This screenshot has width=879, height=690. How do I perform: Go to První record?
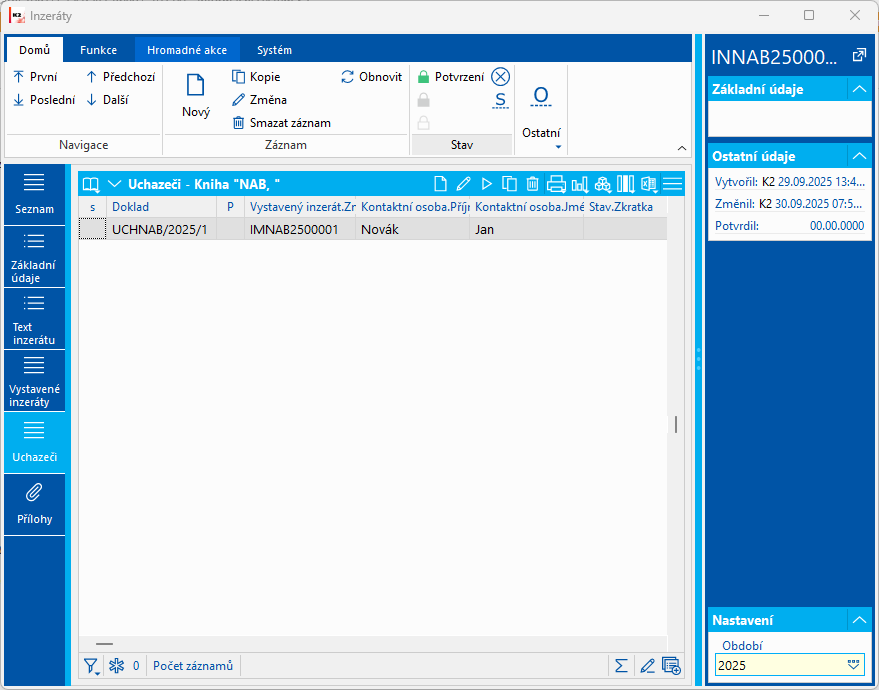tap(35, 77)
